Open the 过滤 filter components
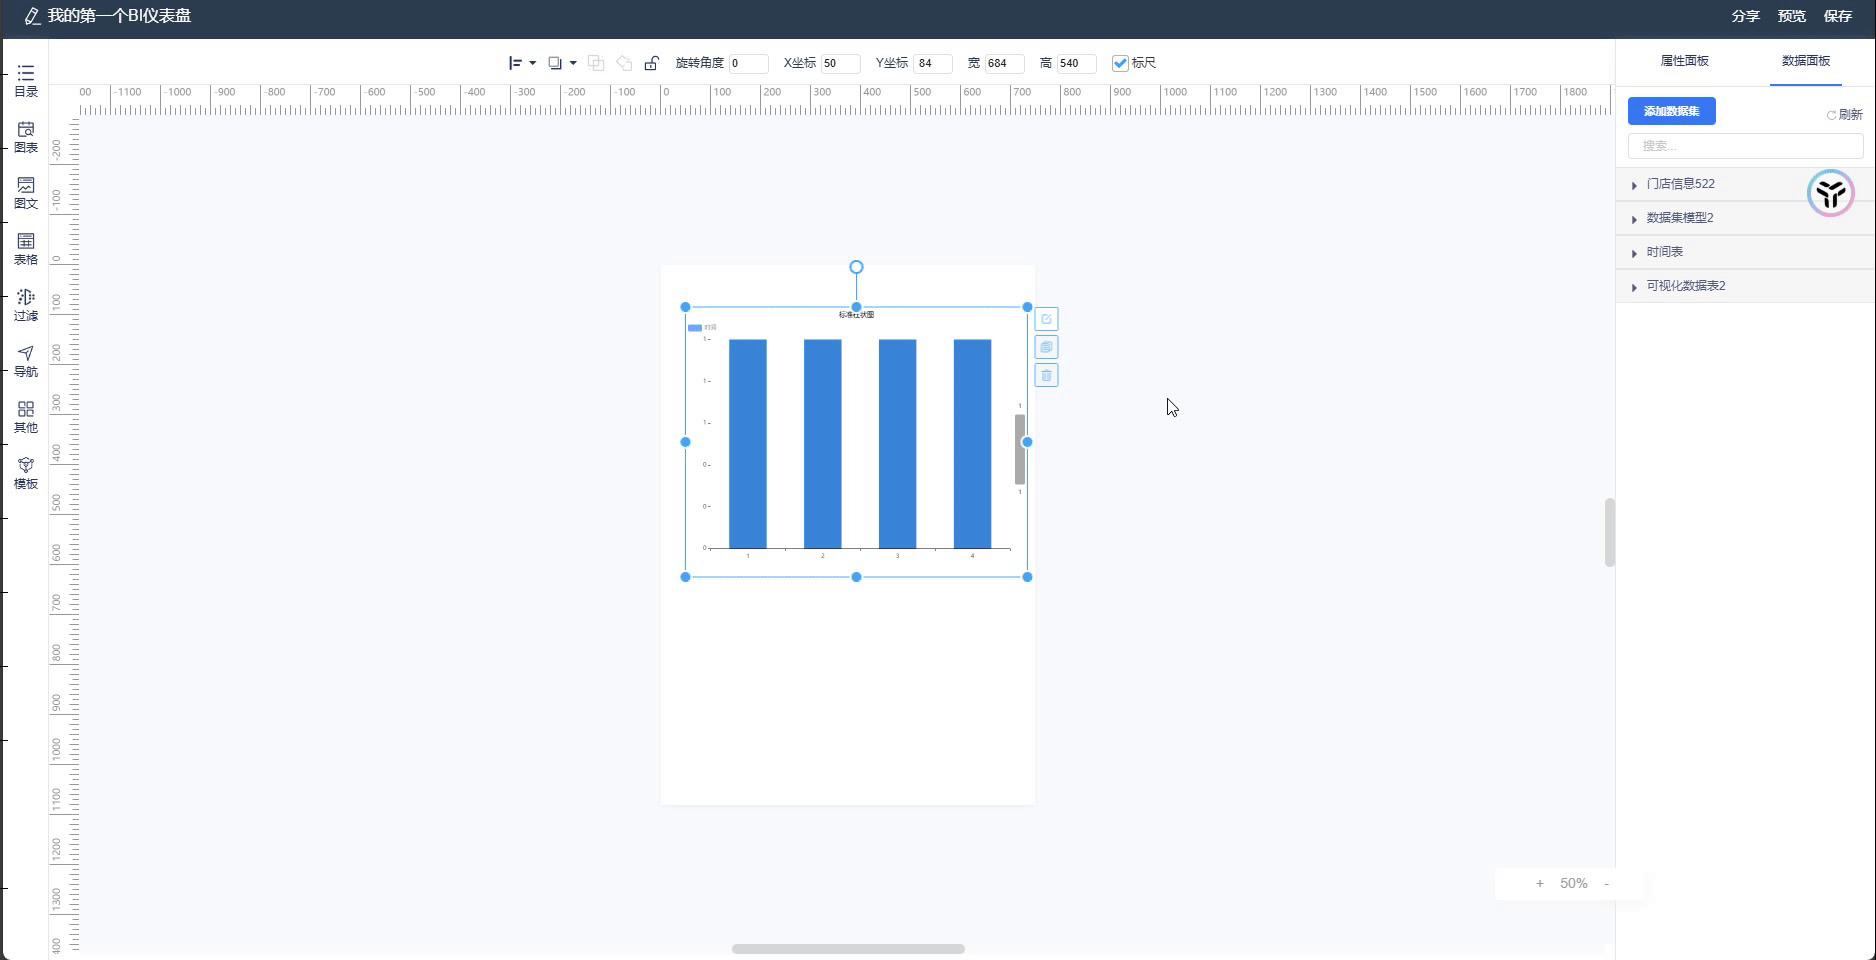The image size is (1876, 960). [x=26, y=305]
